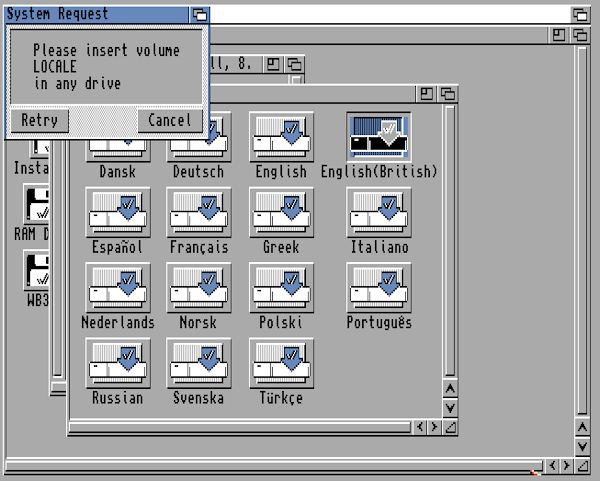600x481 pixels.
Task: Select the Français language icon
Action: pos(199,213)
